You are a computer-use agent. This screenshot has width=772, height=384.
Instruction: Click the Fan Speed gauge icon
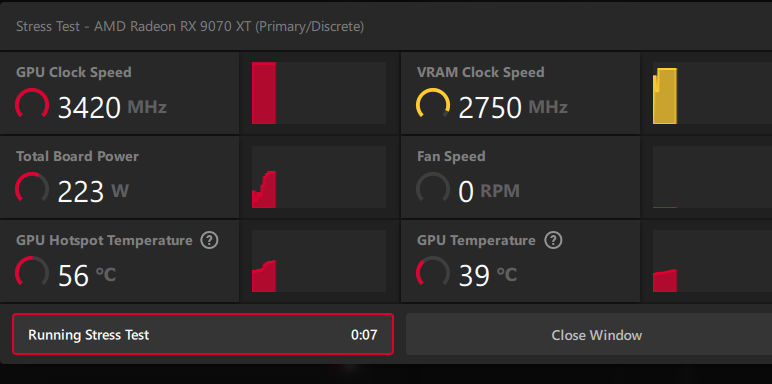click(x=433, y=189)
